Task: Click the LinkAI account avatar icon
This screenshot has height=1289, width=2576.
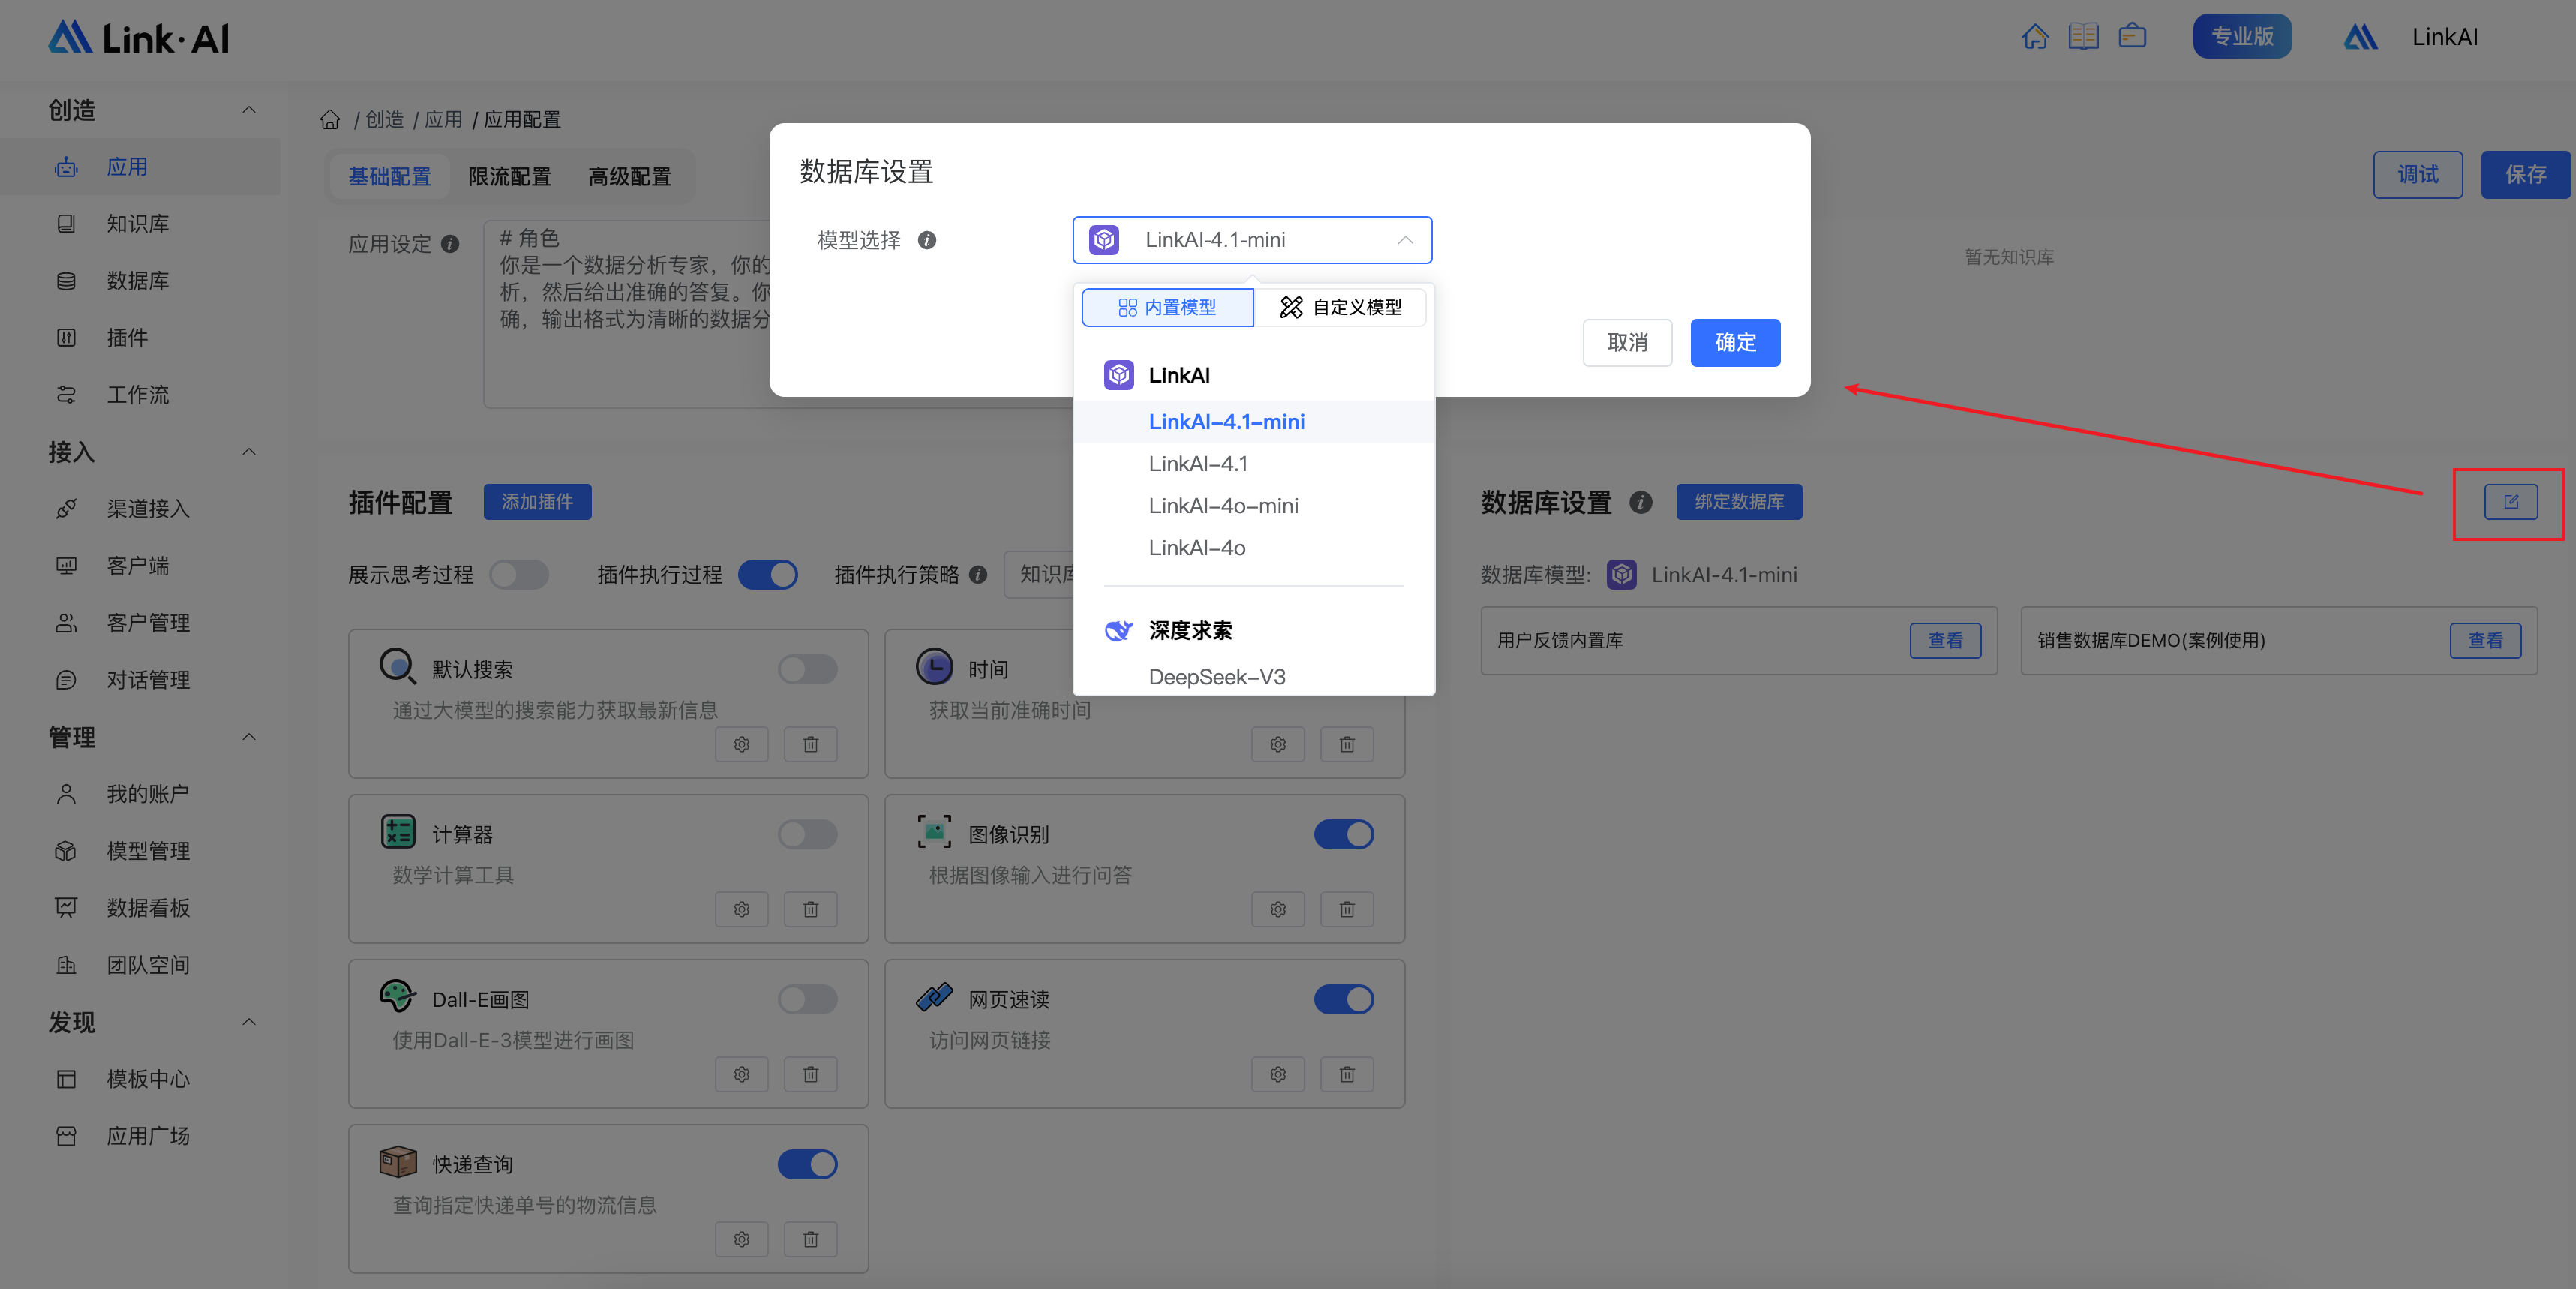Action: click(x=2361, y=37)
